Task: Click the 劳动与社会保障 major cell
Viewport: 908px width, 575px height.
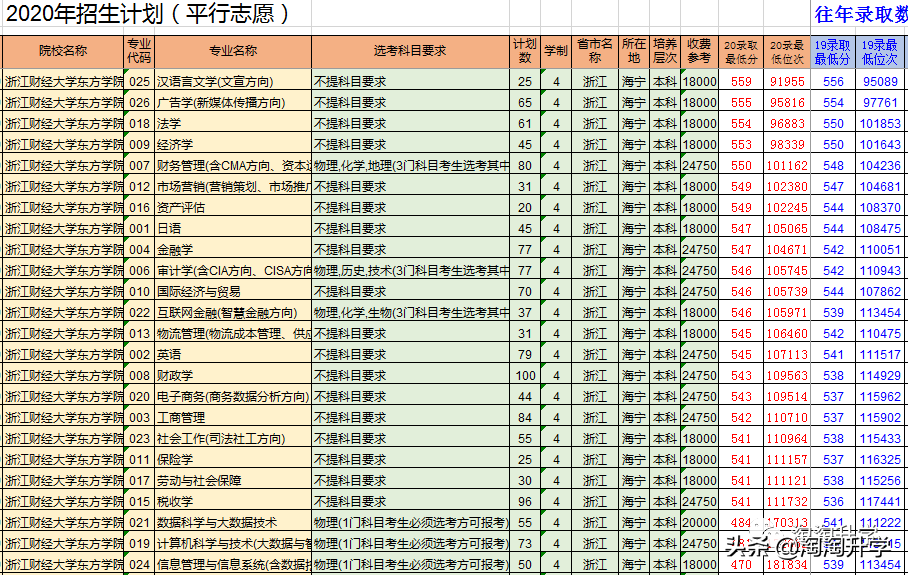Action: [233, 481]
